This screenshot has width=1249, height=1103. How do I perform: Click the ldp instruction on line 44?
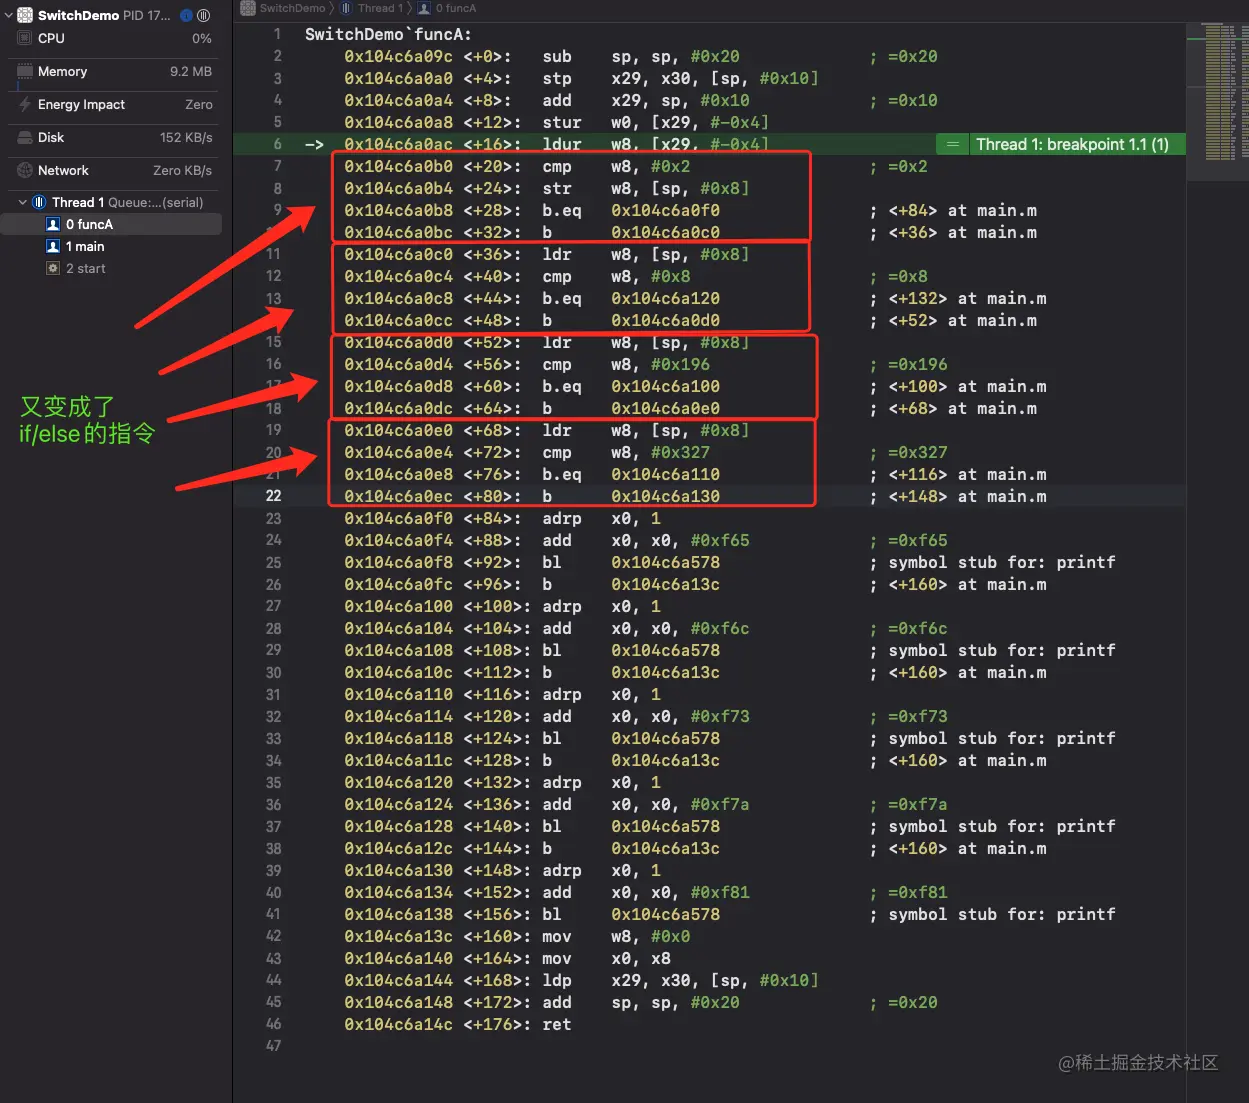pos(557,980)
